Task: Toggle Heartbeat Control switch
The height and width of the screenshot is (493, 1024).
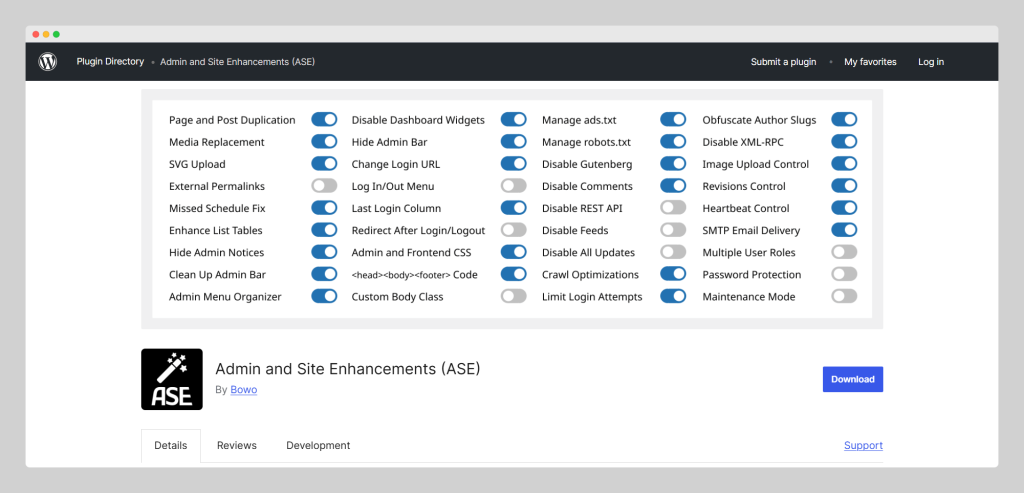Action: point(844,208)
